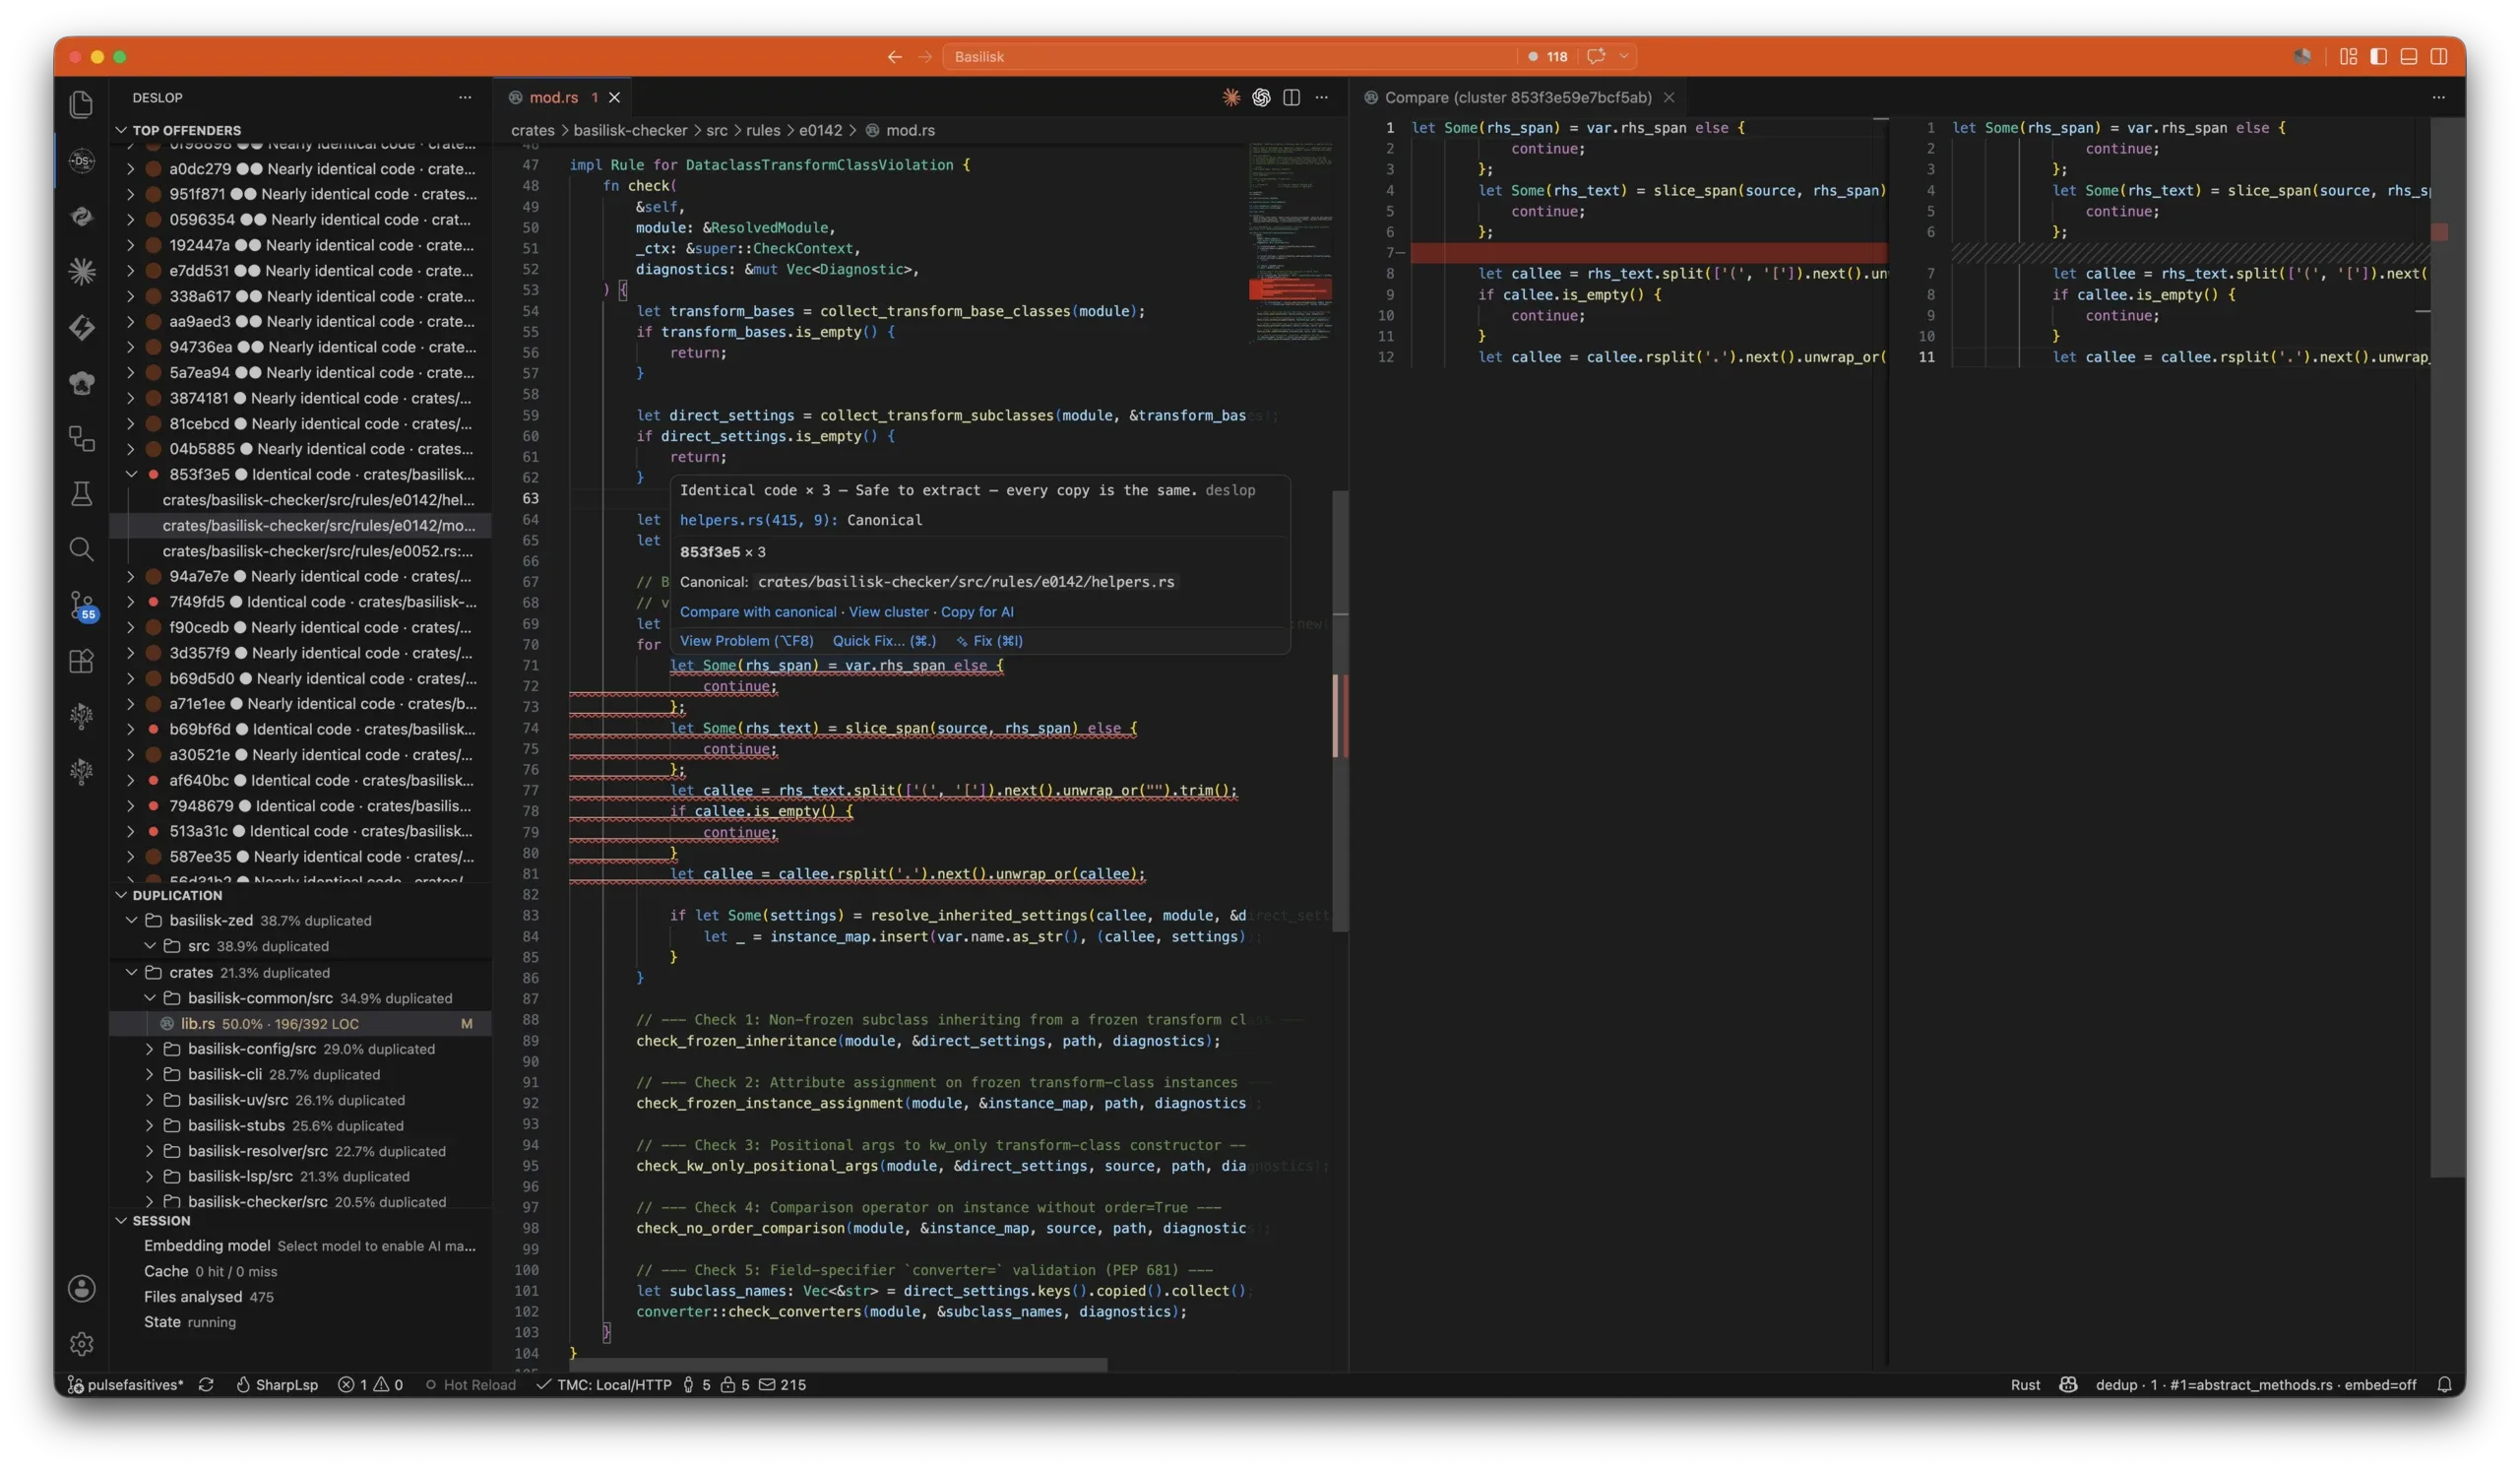Open the Accounts icon in activity bar
Screen dimensions: 2520x1469
81,1288
